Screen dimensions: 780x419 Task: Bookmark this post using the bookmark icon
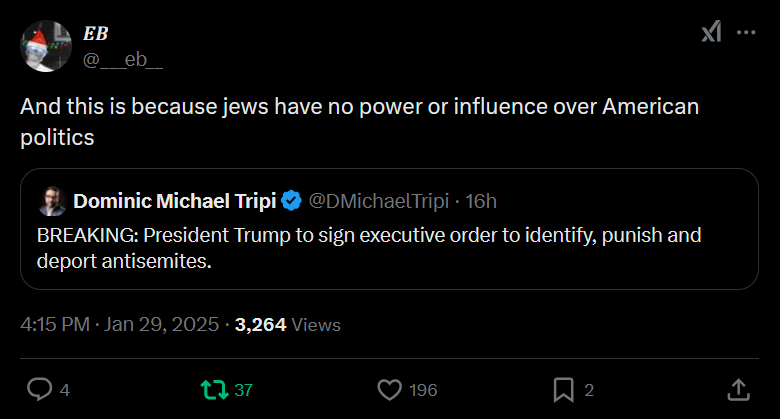click(x=563, y=388)
